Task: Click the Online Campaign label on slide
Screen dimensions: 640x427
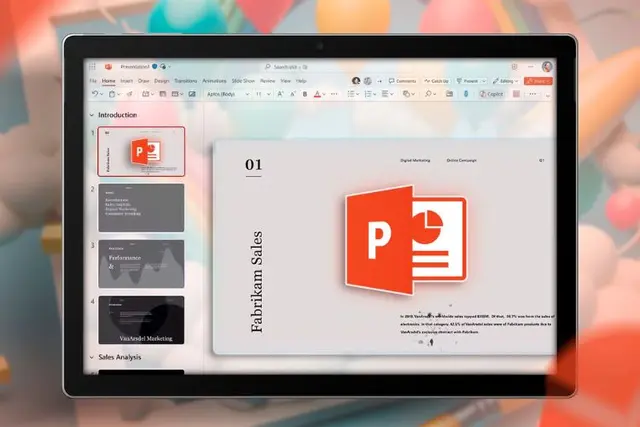Action: coord(462,160)
